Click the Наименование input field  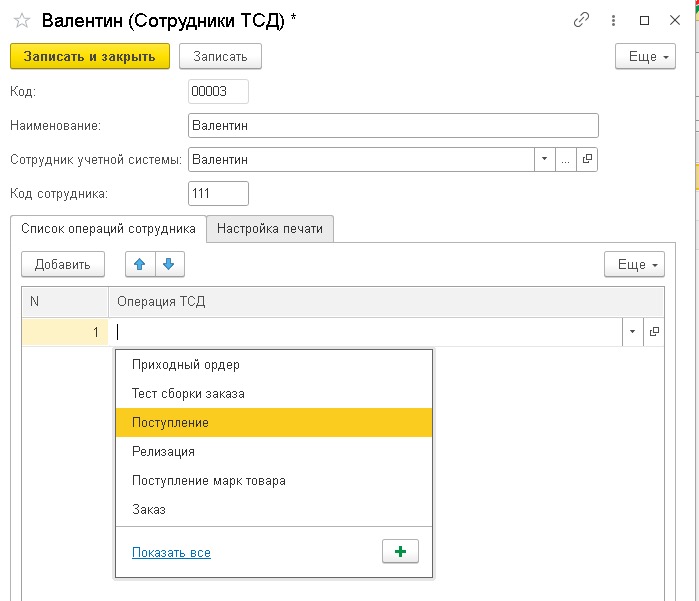tap(393, 126)
